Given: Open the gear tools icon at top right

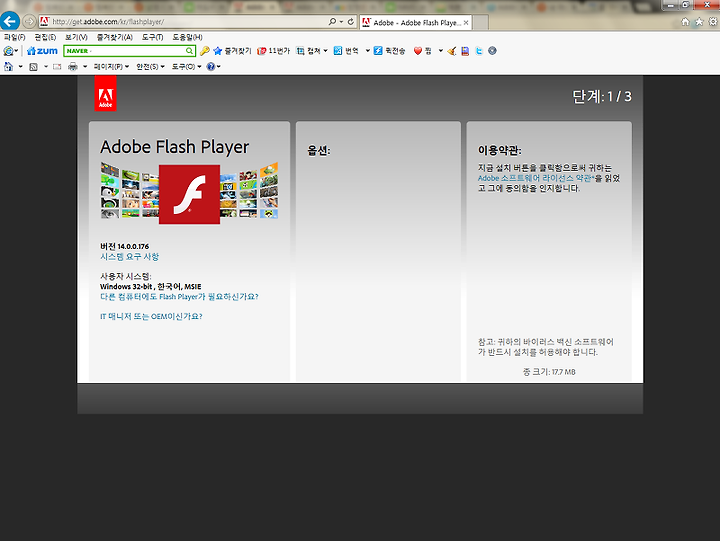Looking at the screenshot, I should 713,22.
